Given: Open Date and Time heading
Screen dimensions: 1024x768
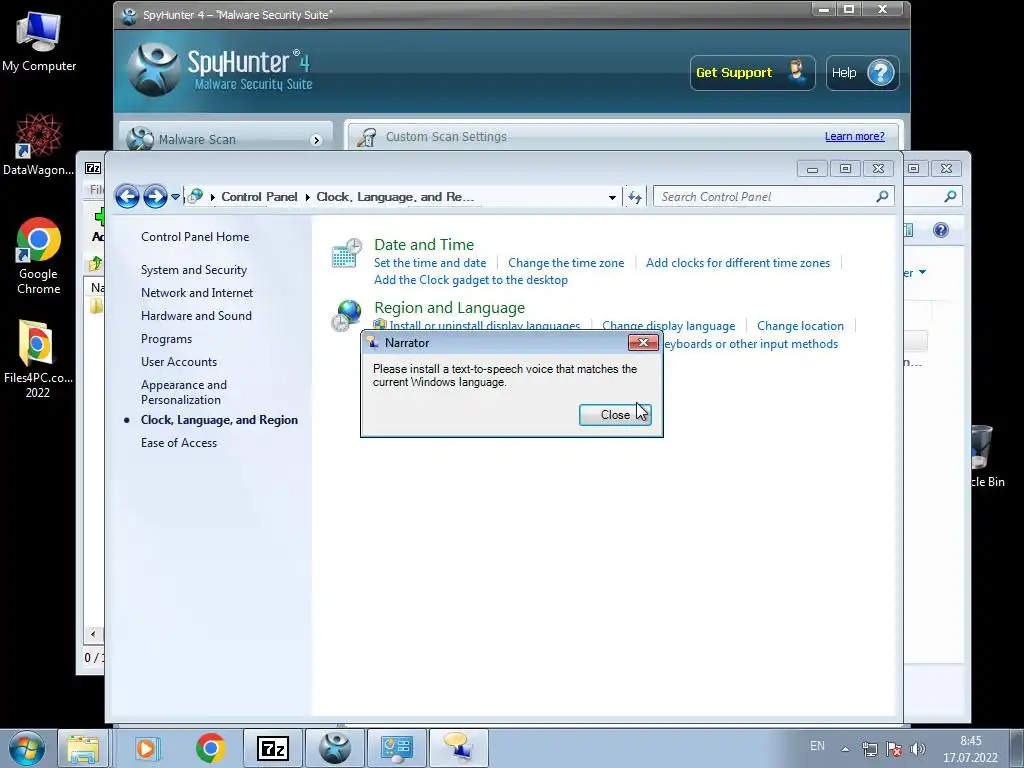Looking at the screenshot, I should click(424, 244).
